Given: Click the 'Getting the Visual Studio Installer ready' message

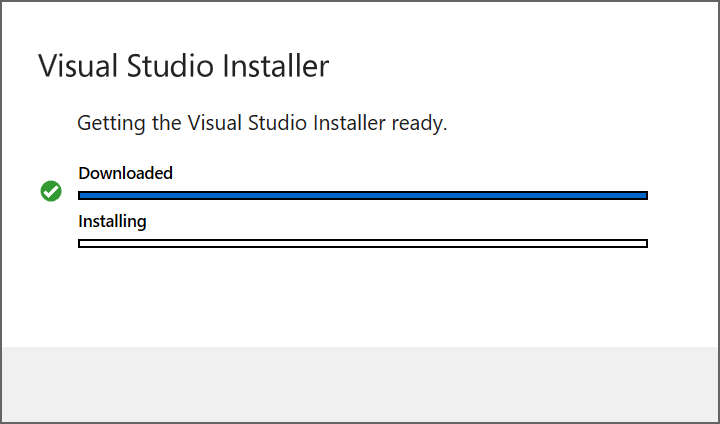Looking at the screenshot, I should [262, 124].
